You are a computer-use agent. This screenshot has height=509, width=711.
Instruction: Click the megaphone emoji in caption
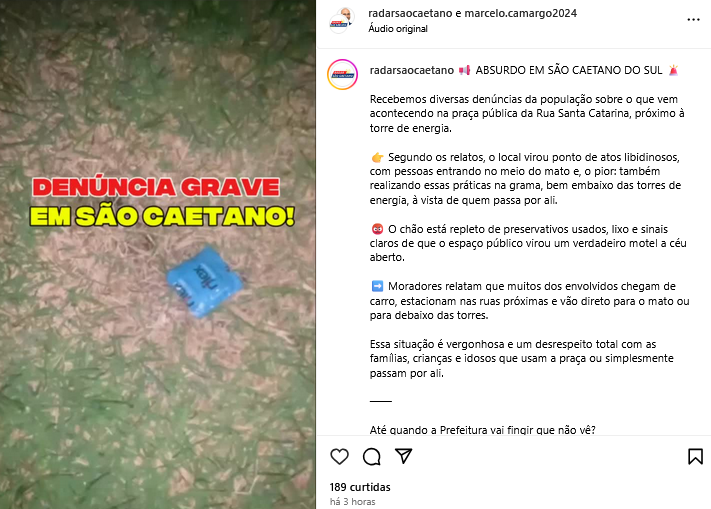[464, 70]
